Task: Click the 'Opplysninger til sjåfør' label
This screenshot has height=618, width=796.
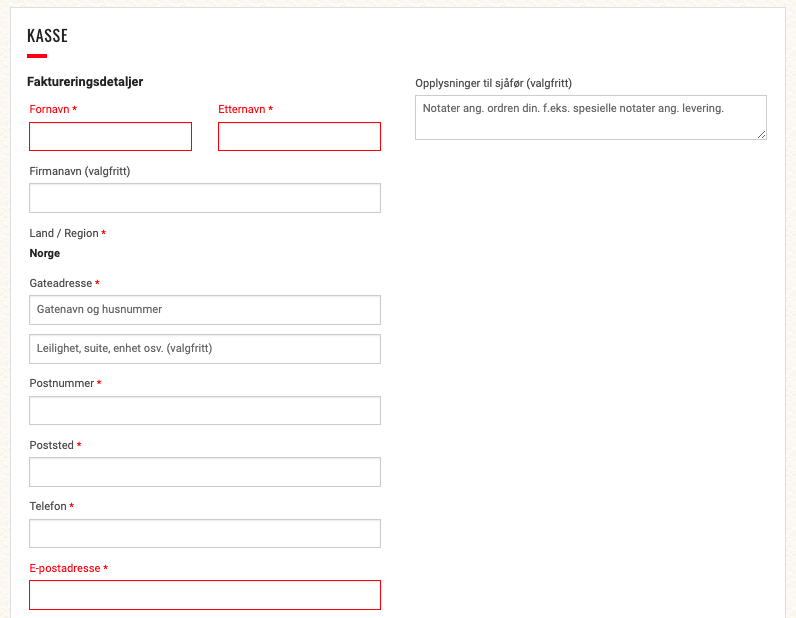Action: [493, 83]
